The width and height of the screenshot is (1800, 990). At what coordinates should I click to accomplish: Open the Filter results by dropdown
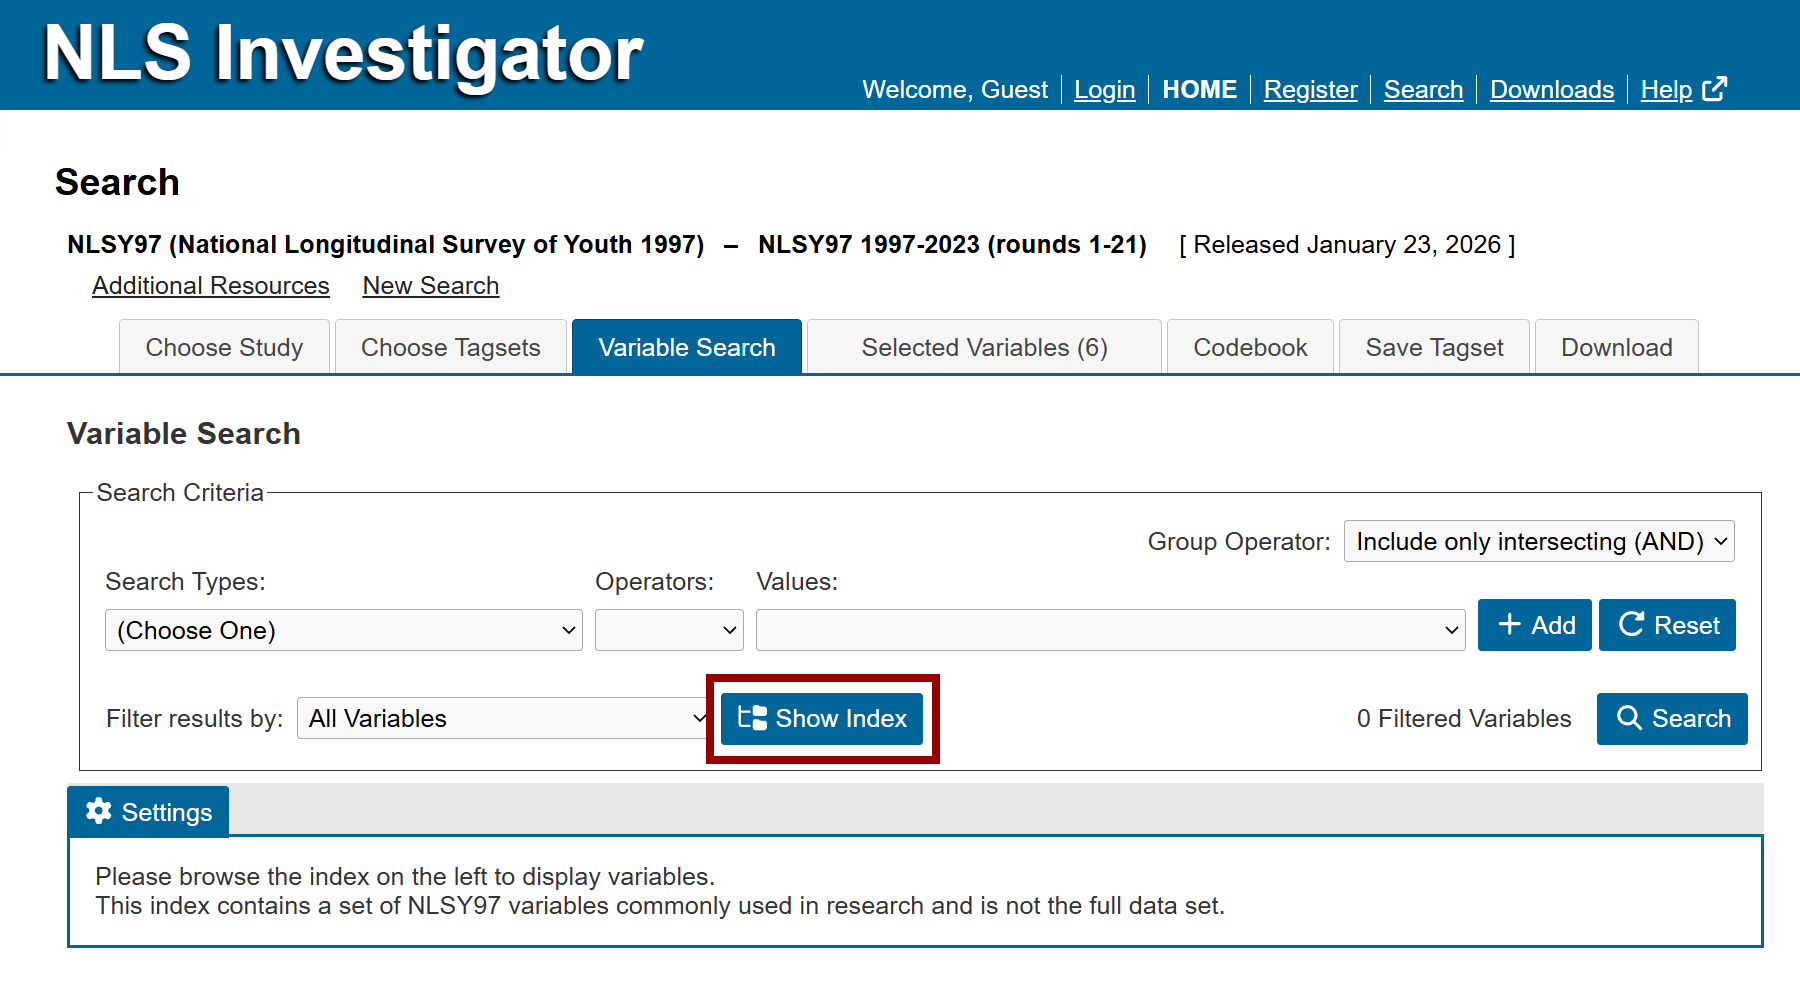coord(503,718)
